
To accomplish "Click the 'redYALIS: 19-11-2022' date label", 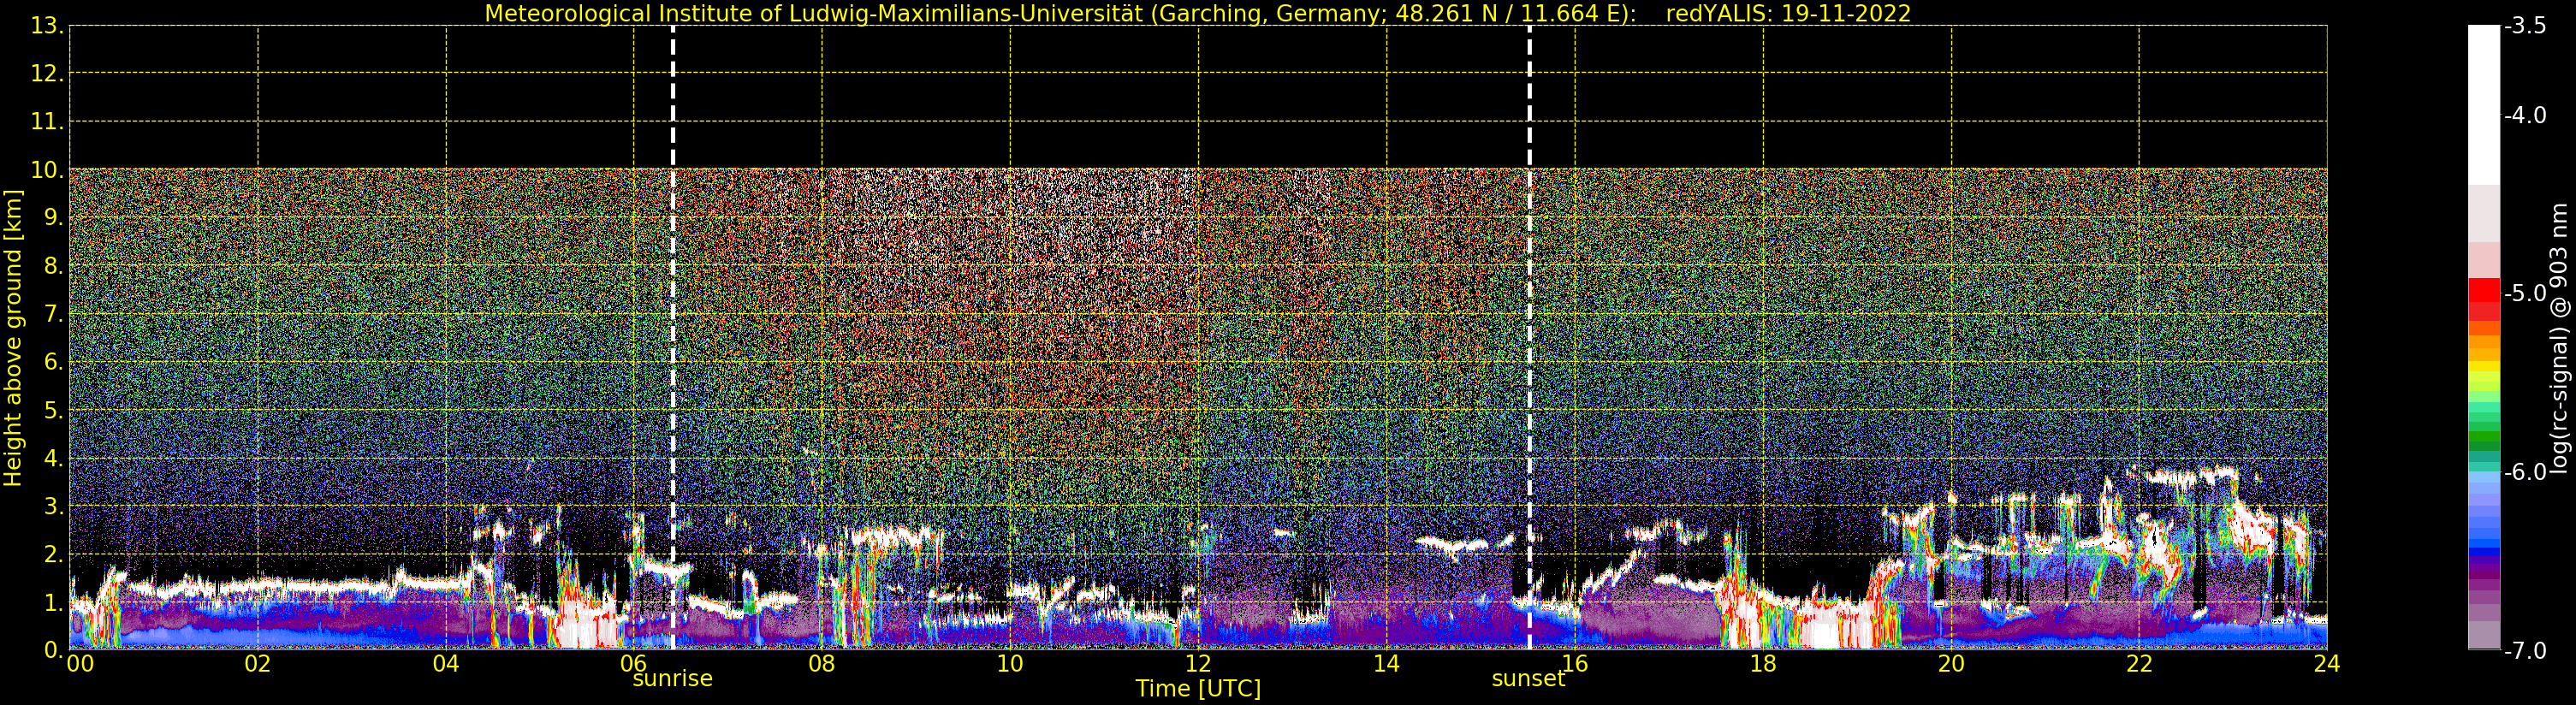I will (x=1788, y=13).
